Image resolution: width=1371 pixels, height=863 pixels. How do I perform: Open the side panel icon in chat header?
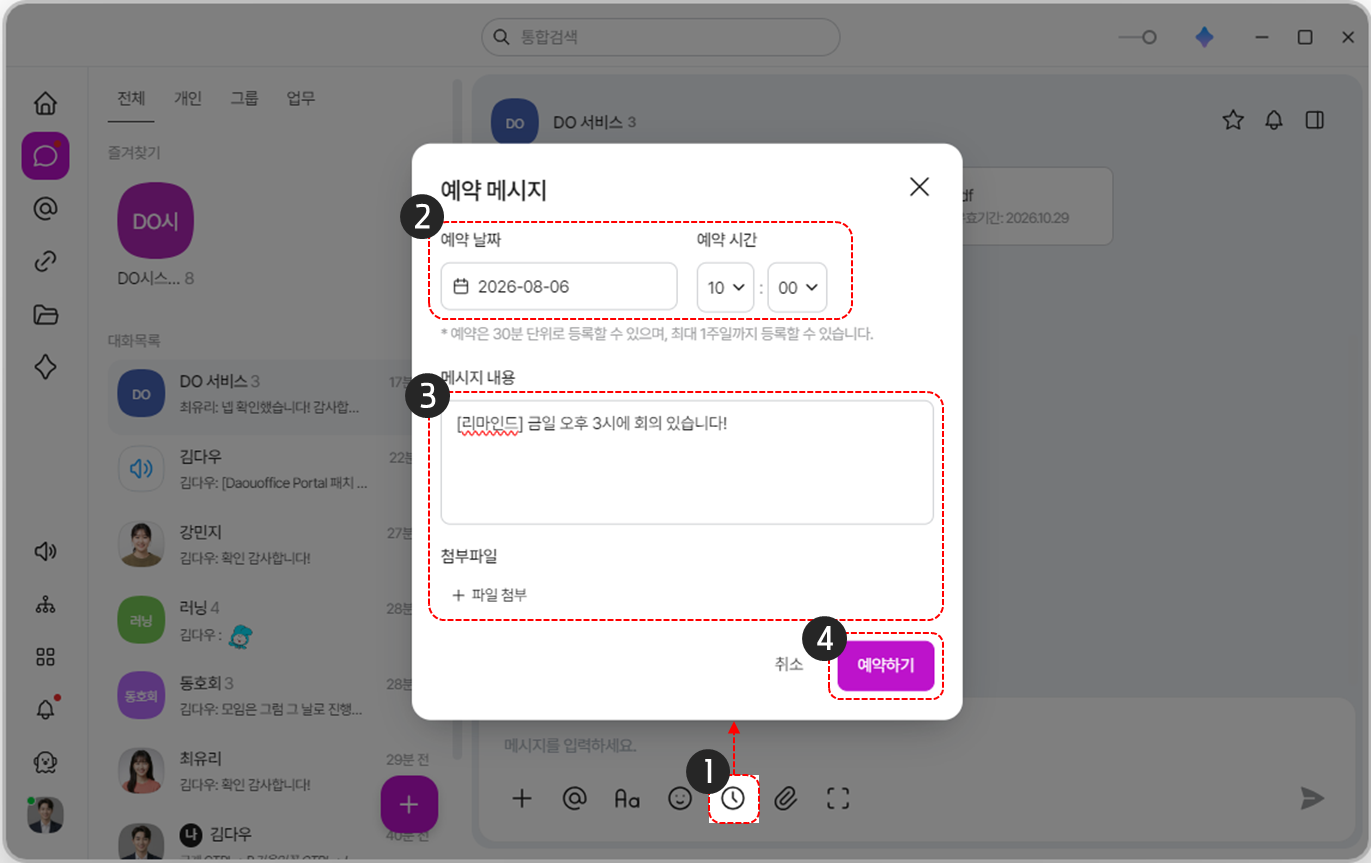[1315, 120]
